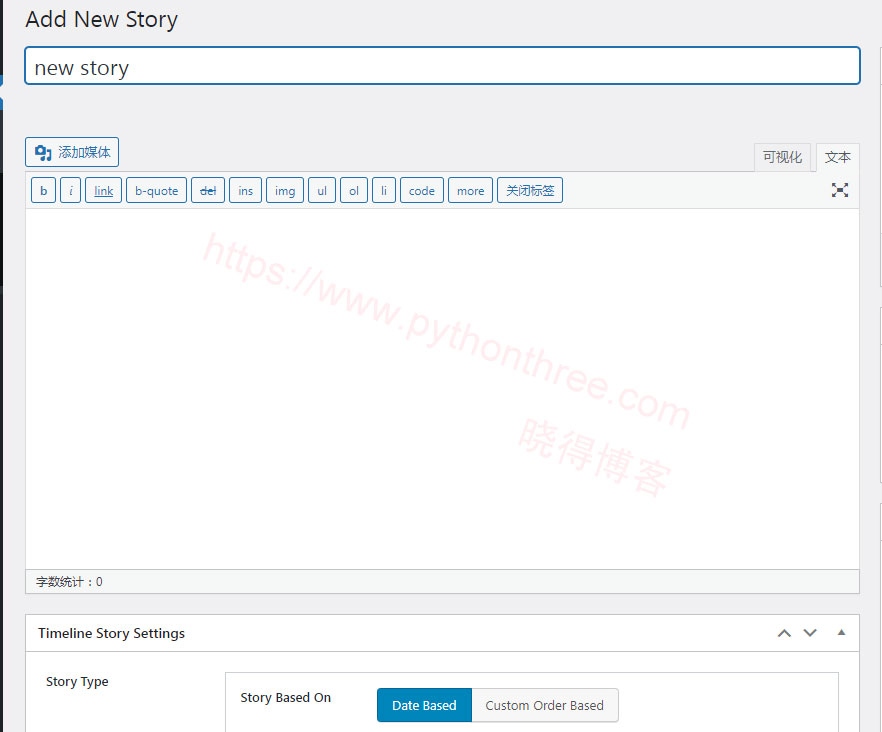Click the fullscreen distraction-free writing icon

(x=840, y=190)
